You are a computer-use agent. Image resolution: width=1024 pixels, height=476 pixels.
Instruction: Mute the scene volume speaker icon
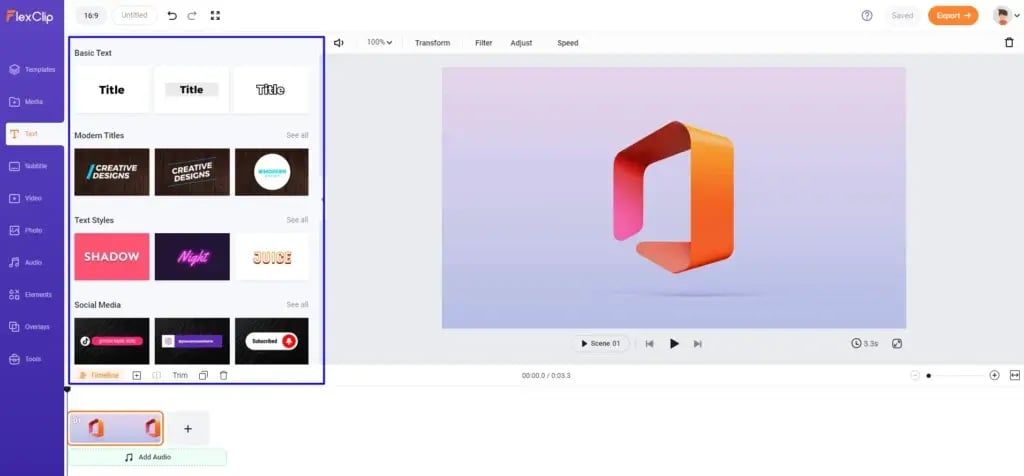(x=339, y=43)
